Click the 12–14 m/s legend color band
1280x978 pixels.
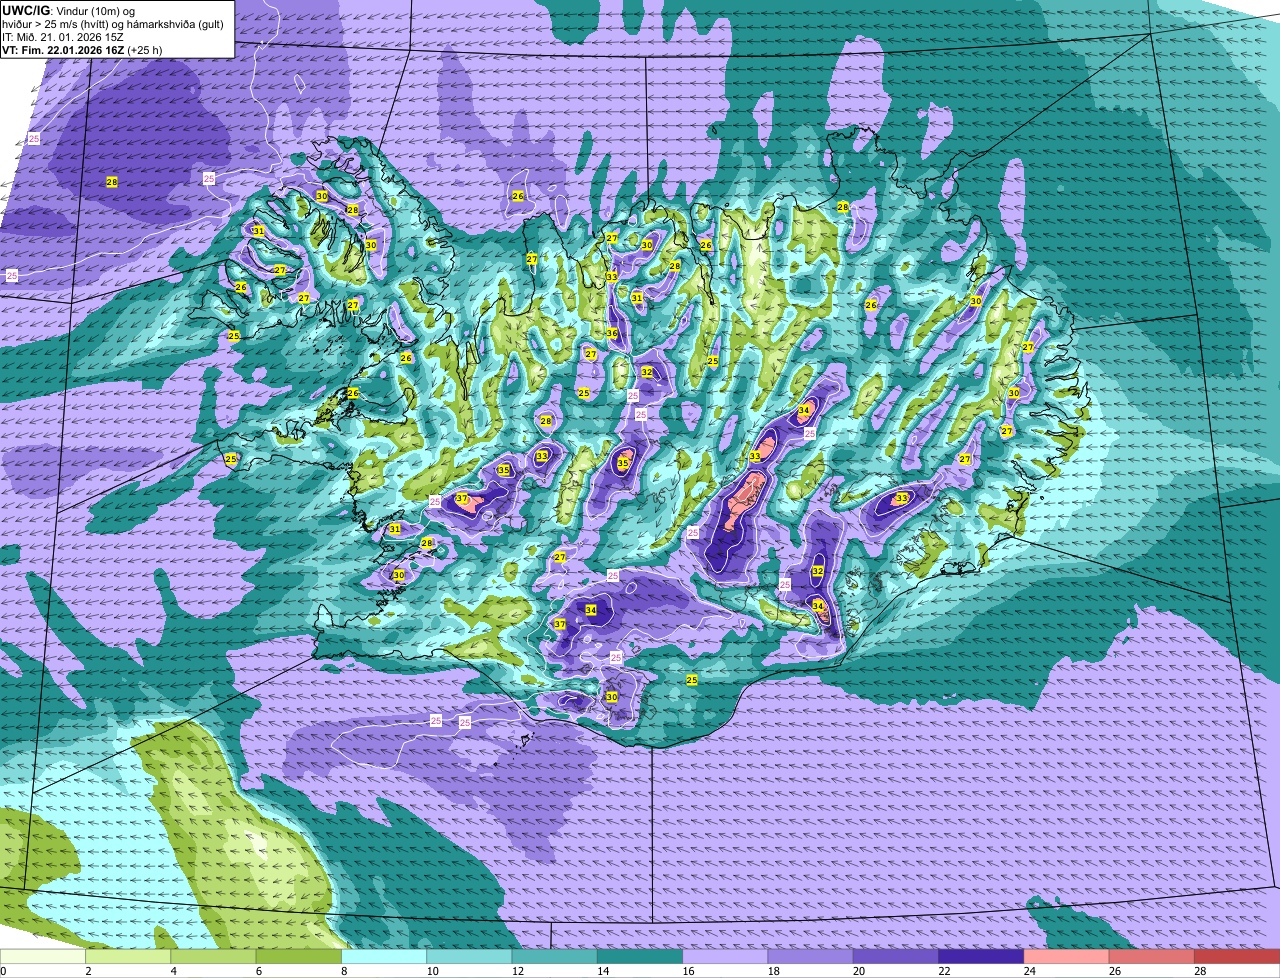coord(557,956)
